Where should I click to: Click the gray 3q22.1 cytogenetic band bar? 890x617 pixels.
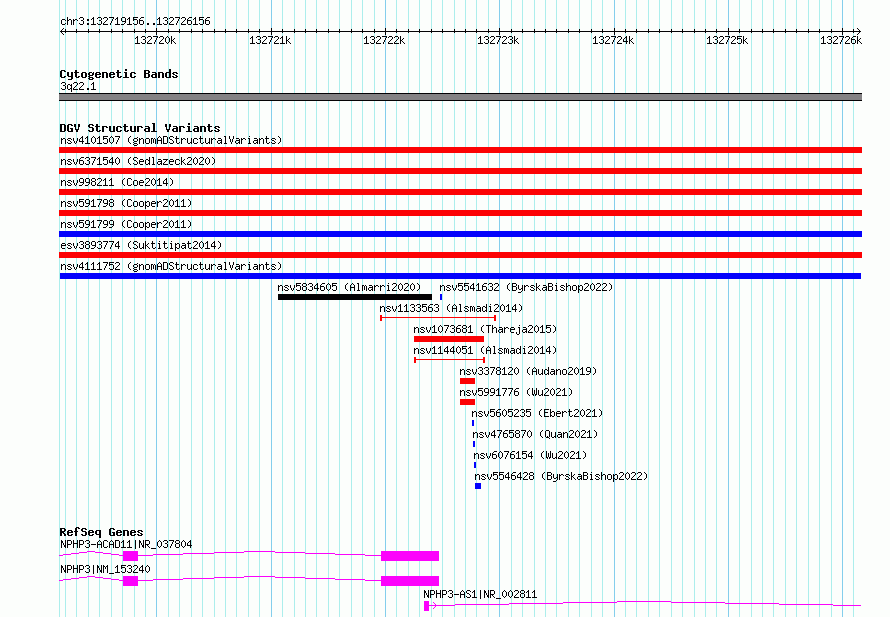coord(460,97)
